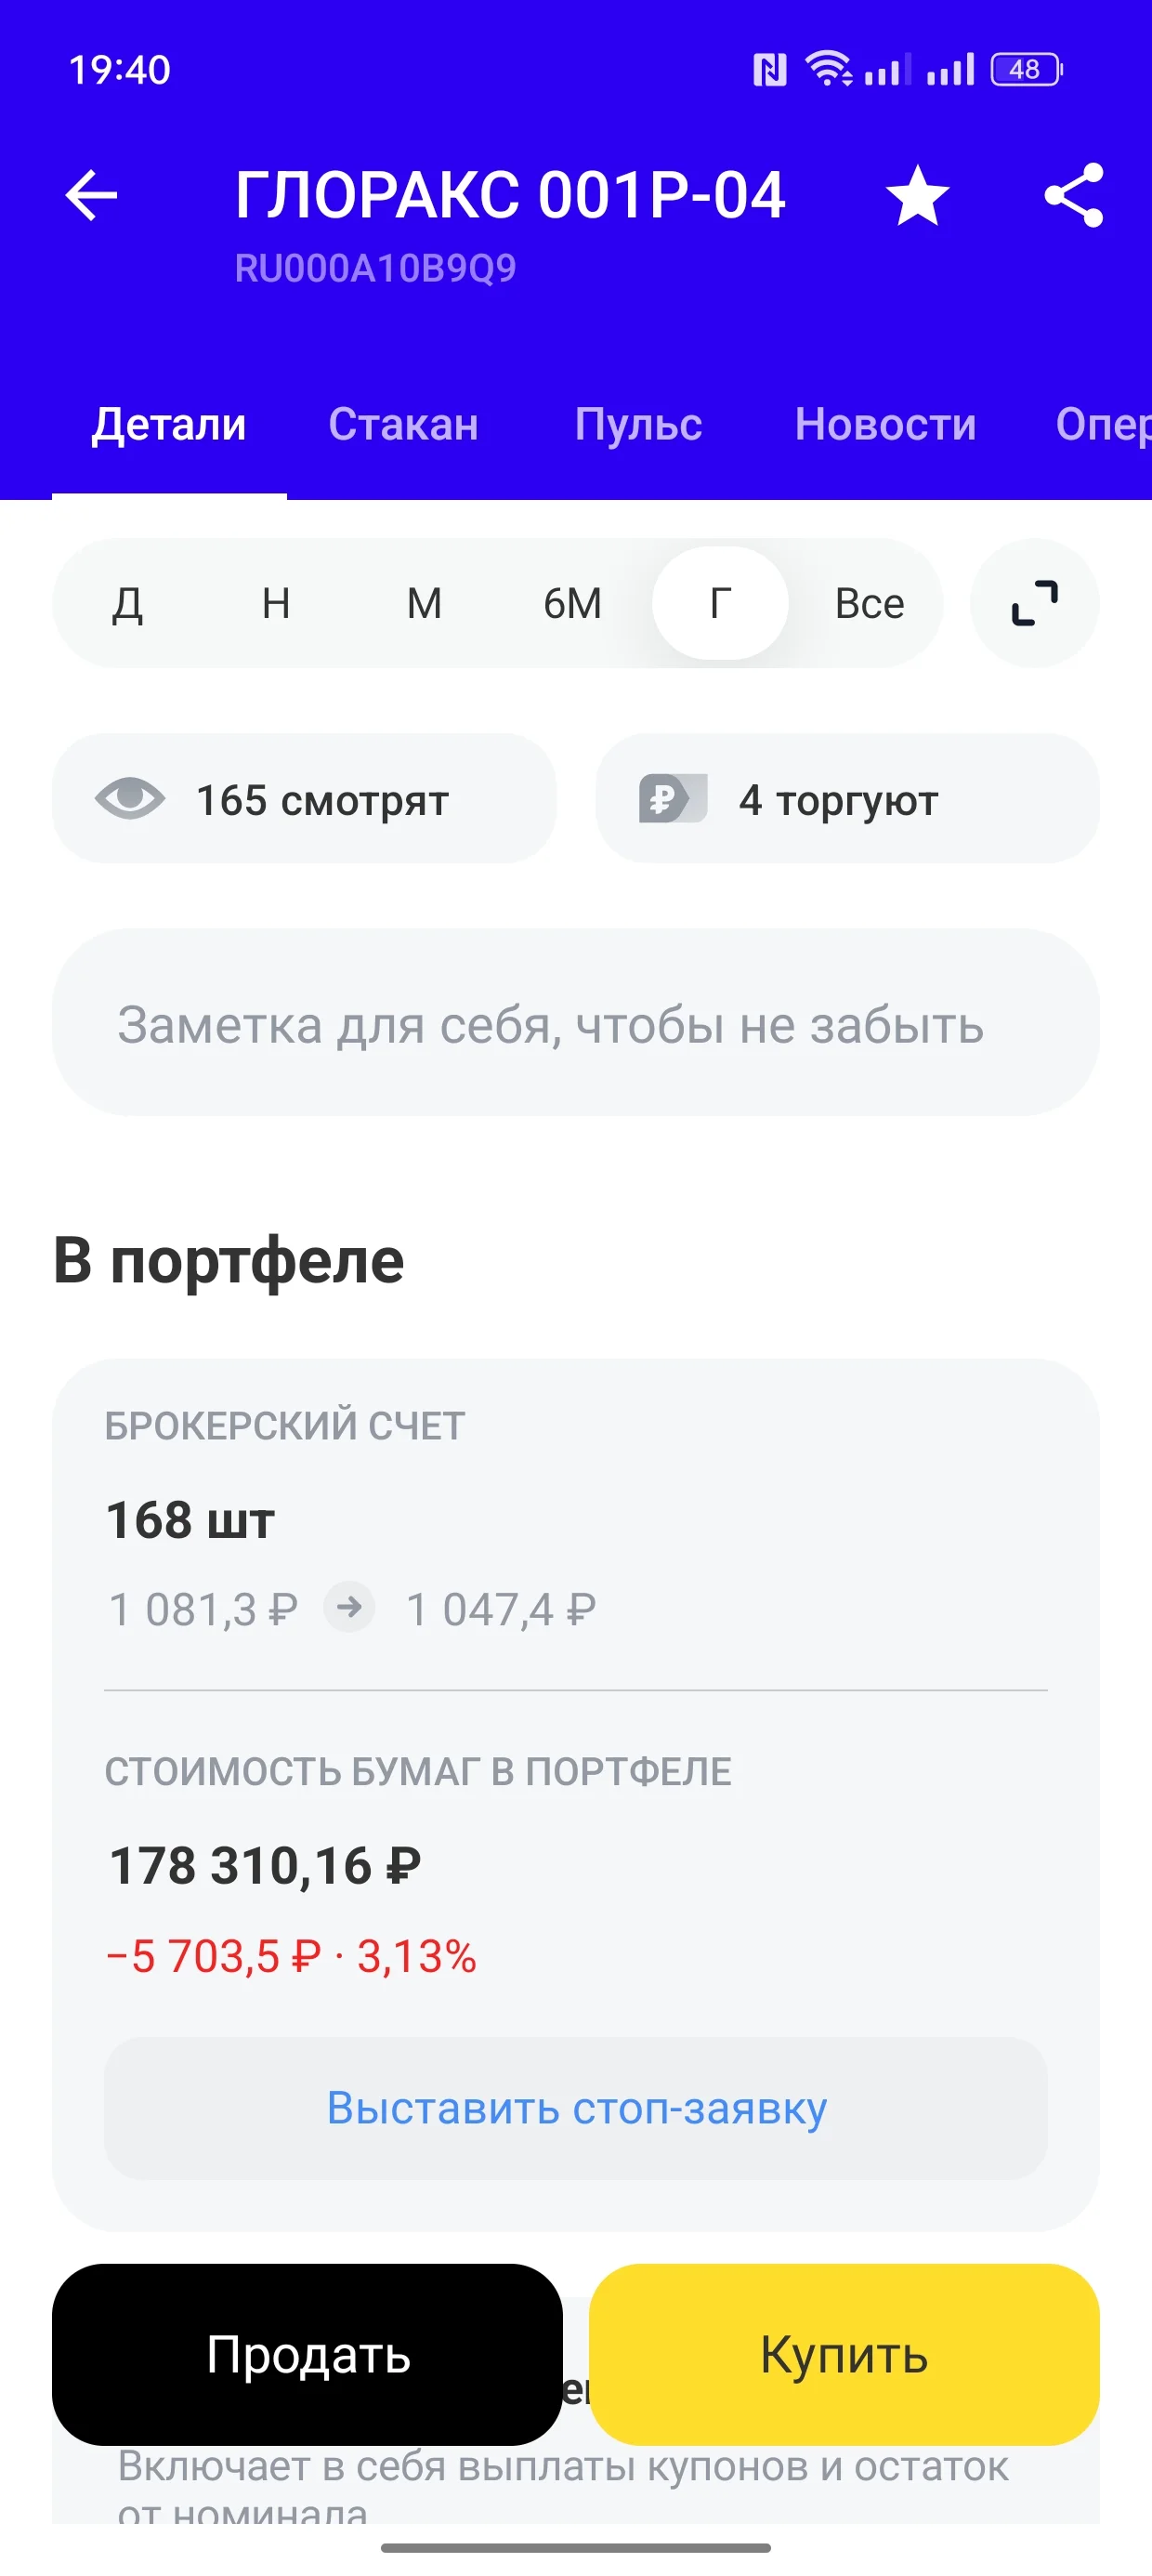Focus the Заметка для себя note field
Screen dimensions: 1152x2576
coord(576,1022)
